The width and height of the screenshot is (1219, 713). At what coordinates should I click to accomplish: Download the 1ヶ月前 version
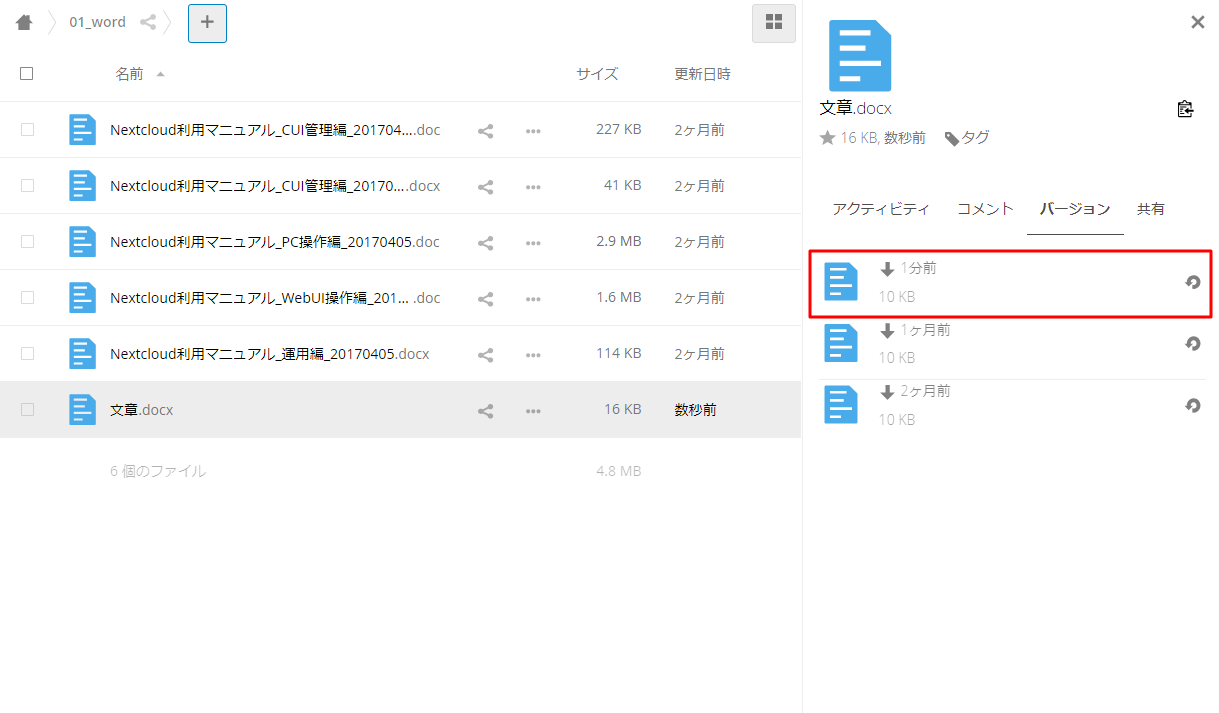pyautogui.click(x=887, y=330)
